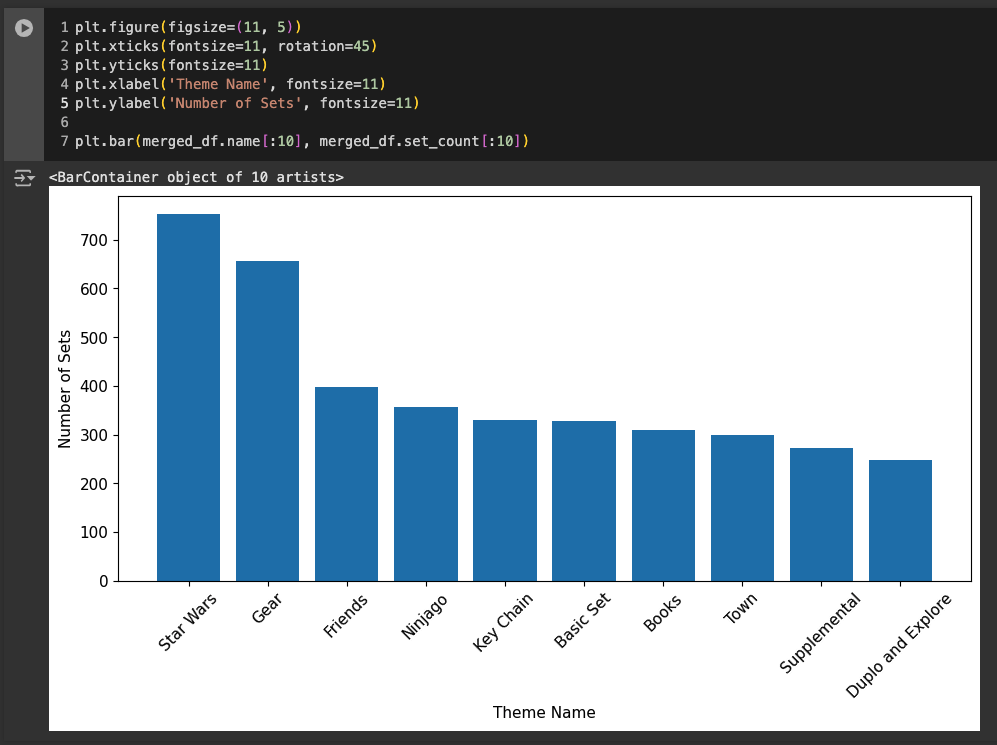997x745 pixels.
Task: Click the 'Number of Sets' string in code
Action: click(x=235, y=103)
